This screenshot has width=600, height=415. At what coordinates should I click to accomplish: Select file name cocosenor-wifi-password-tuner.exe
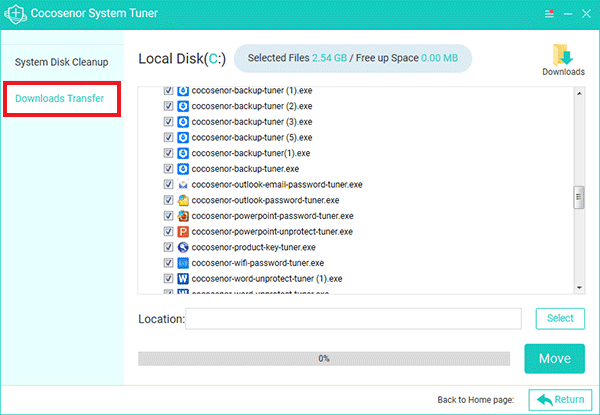point(258,263)
